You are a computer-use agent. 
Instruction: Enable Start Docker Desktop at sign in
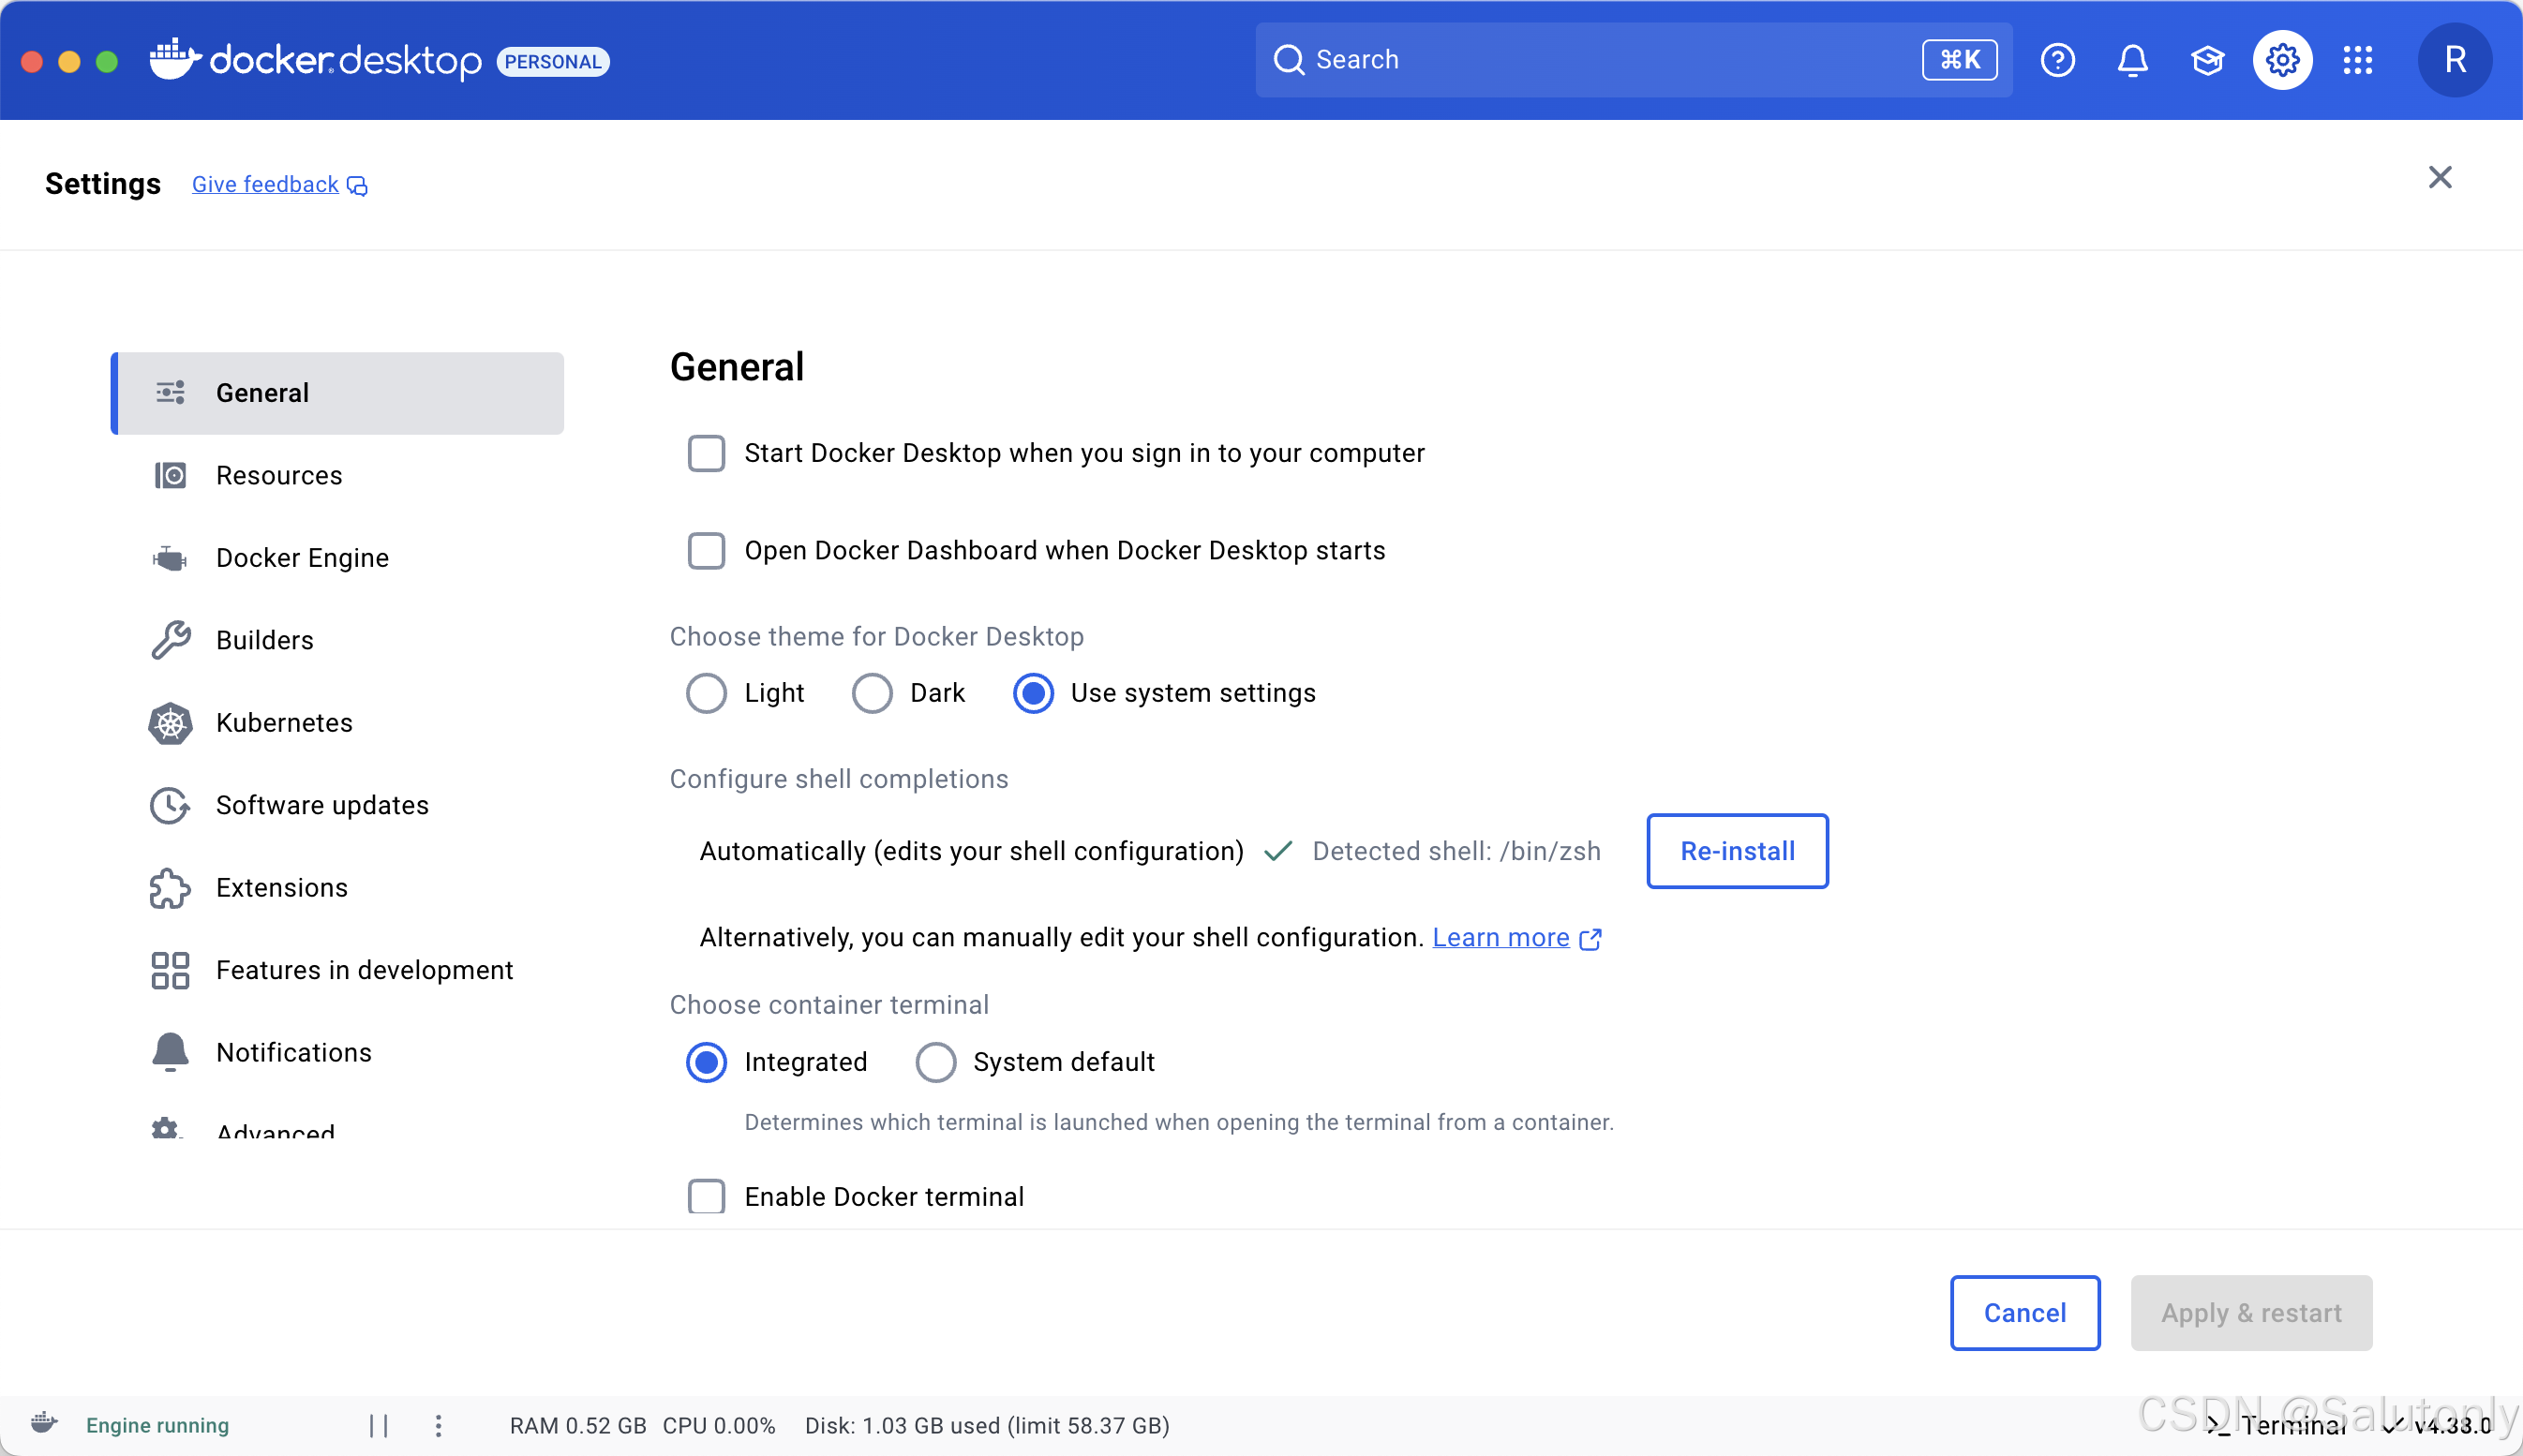pyautogui.click(x=706, y=453)
